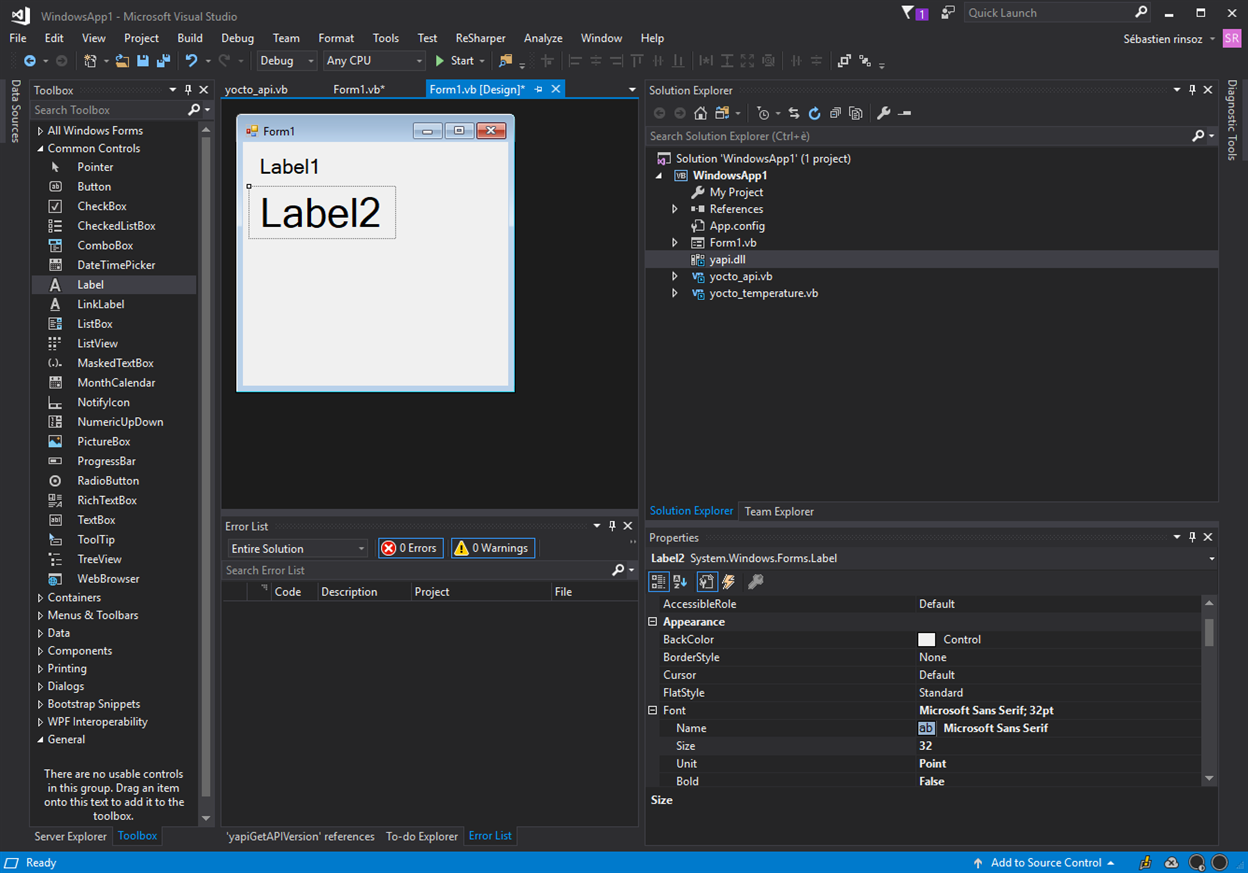Expand the Containers group in Toolbox
Image resolution: width=1248 pixels, height=873 pixels.
point(40,598)
